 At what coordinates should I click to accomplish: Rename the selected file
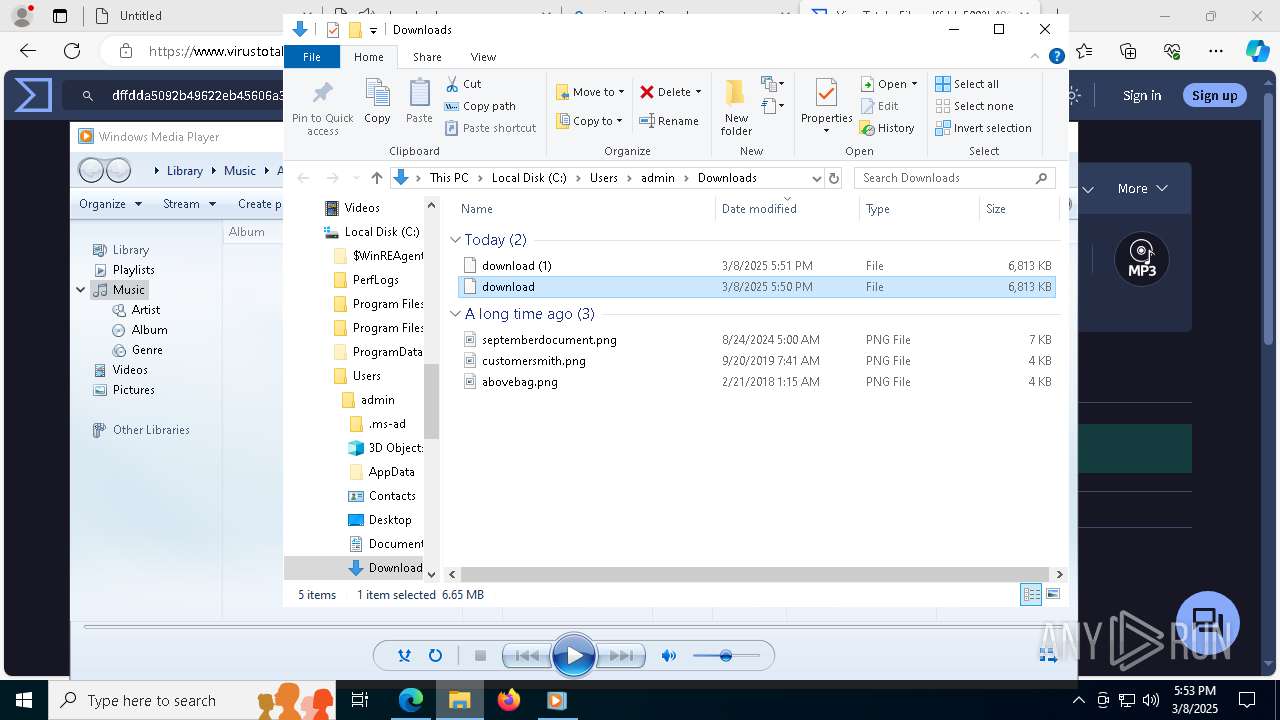click(x=669, y=121)
